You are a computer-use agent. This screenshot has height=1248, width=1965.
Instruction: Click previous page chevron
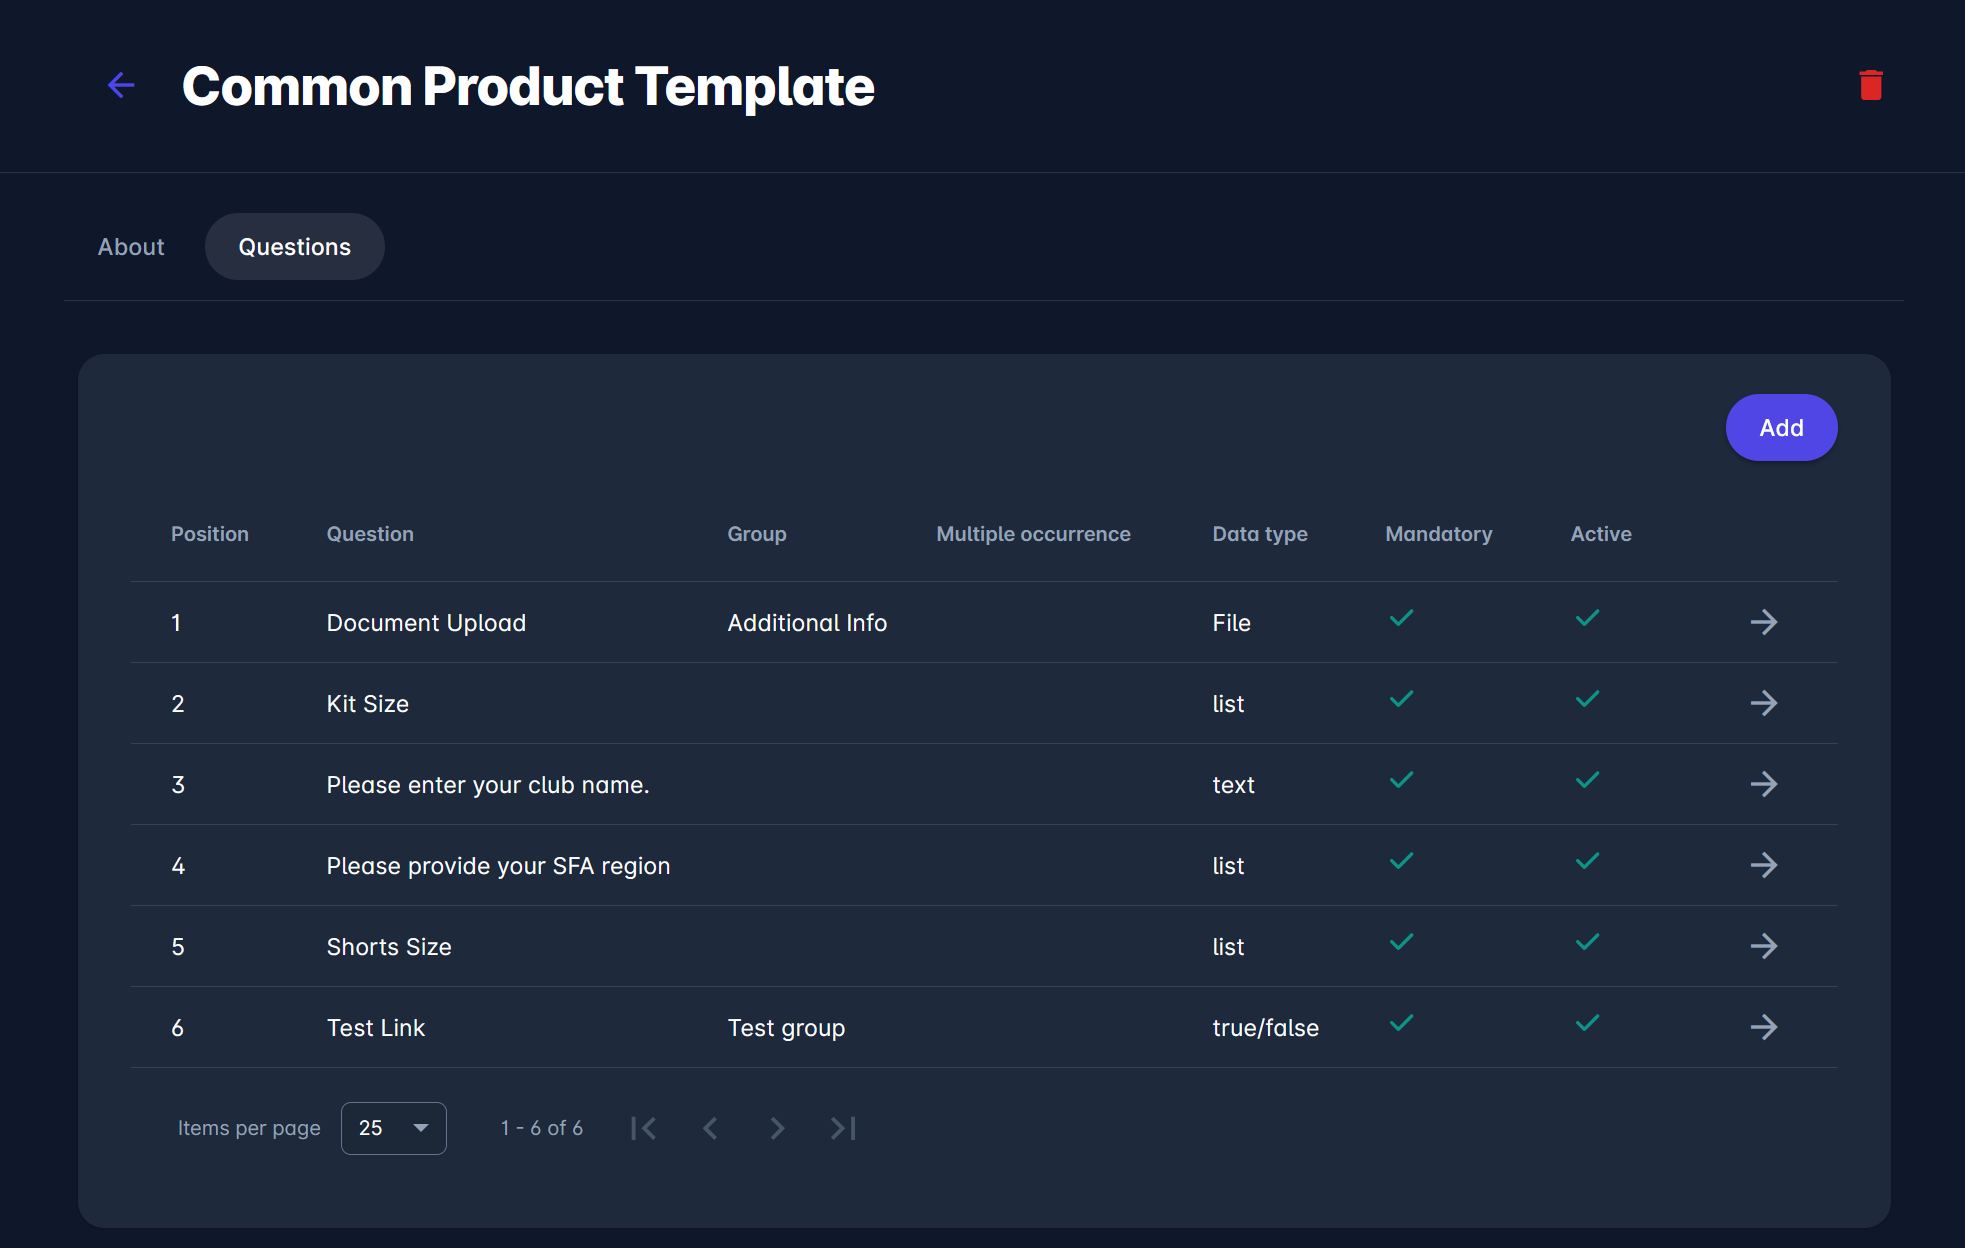[x=710, y=1128]
